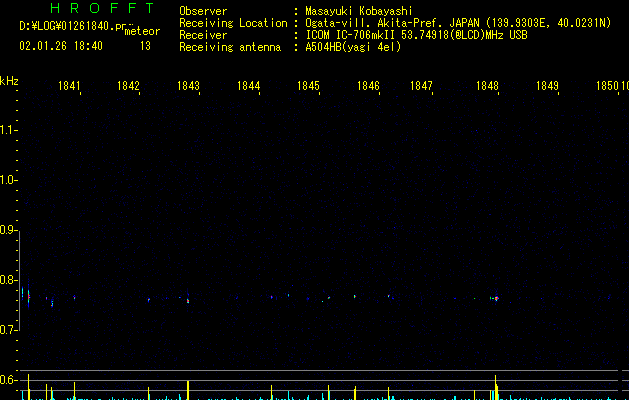Click the 1849 time axis marker
Image resolution: width=629 pixels, height=400 pixels.
coord(547,86)
